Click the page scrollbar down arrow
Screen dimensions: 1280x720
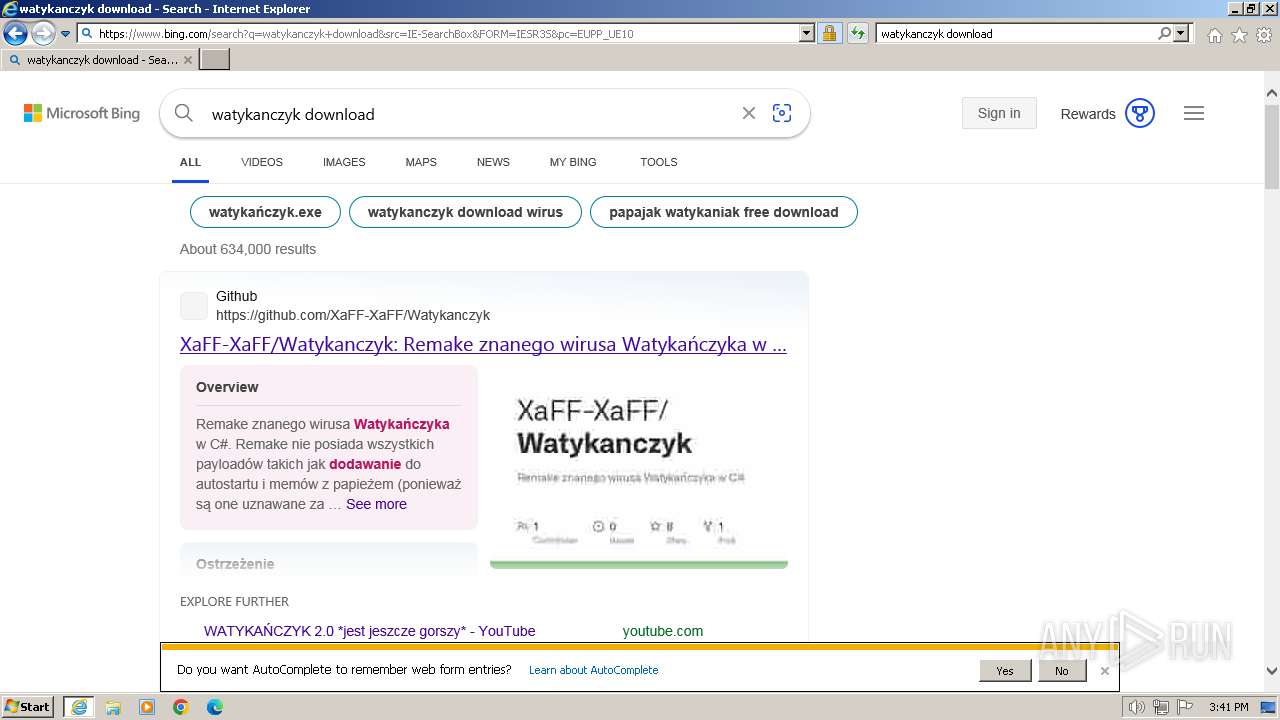1272,672
